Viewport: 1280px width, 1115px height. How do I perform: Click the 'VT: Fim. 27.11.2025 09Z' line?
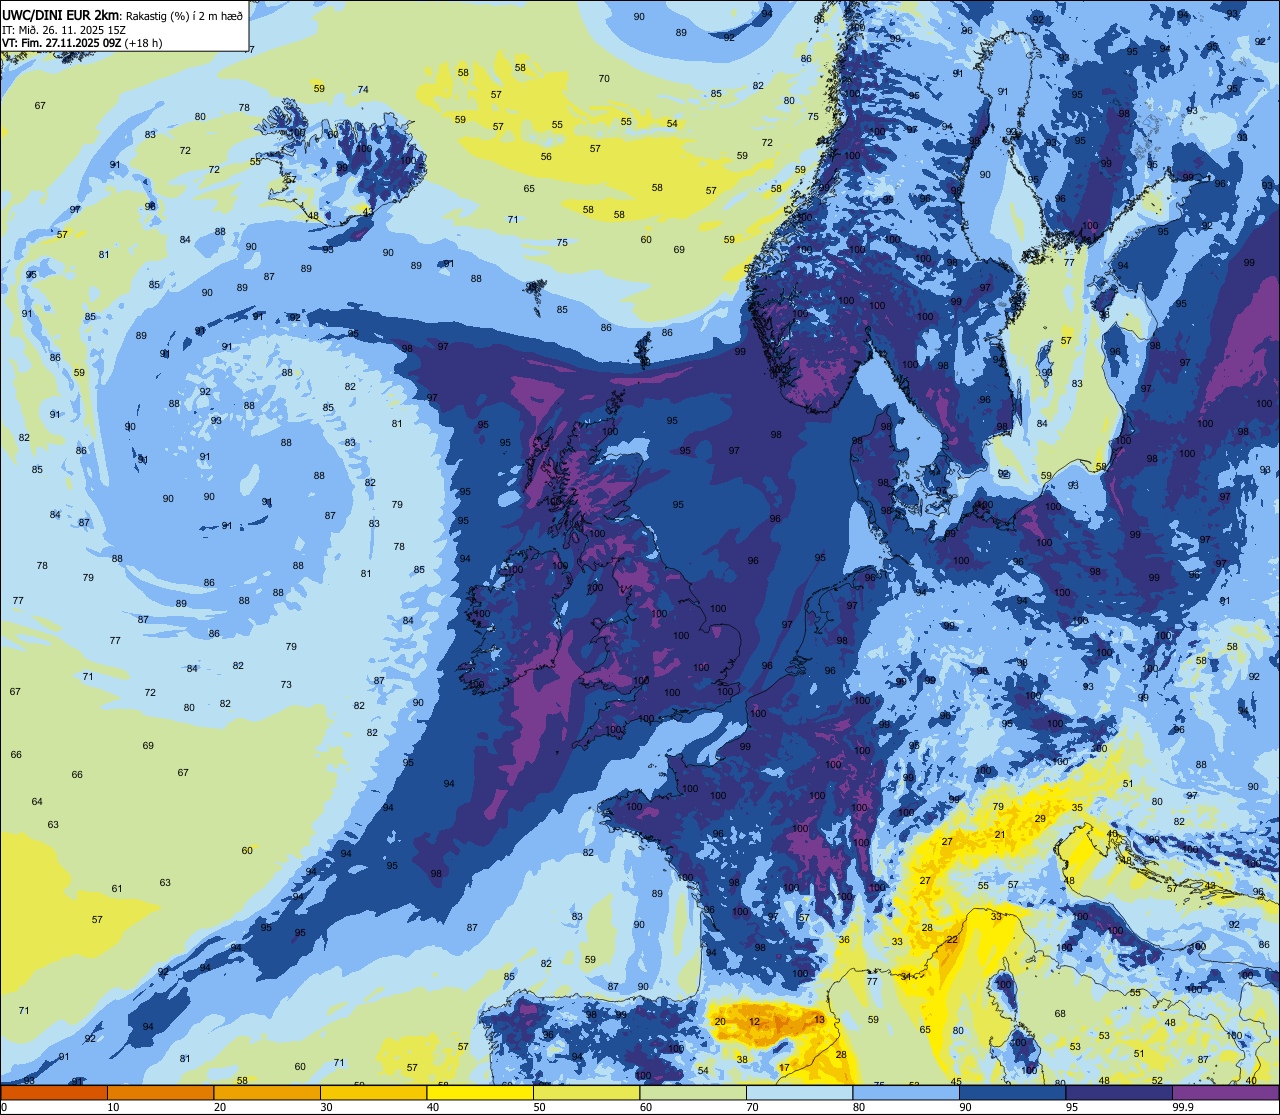[60, 43]
